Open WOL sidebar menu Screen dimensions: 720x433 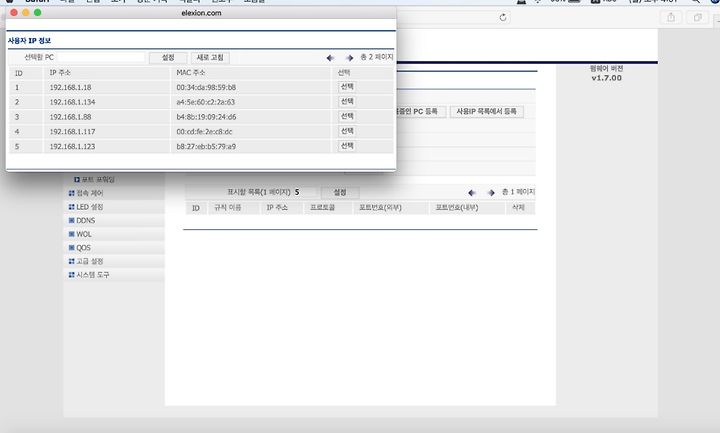[x=84, y=234]
